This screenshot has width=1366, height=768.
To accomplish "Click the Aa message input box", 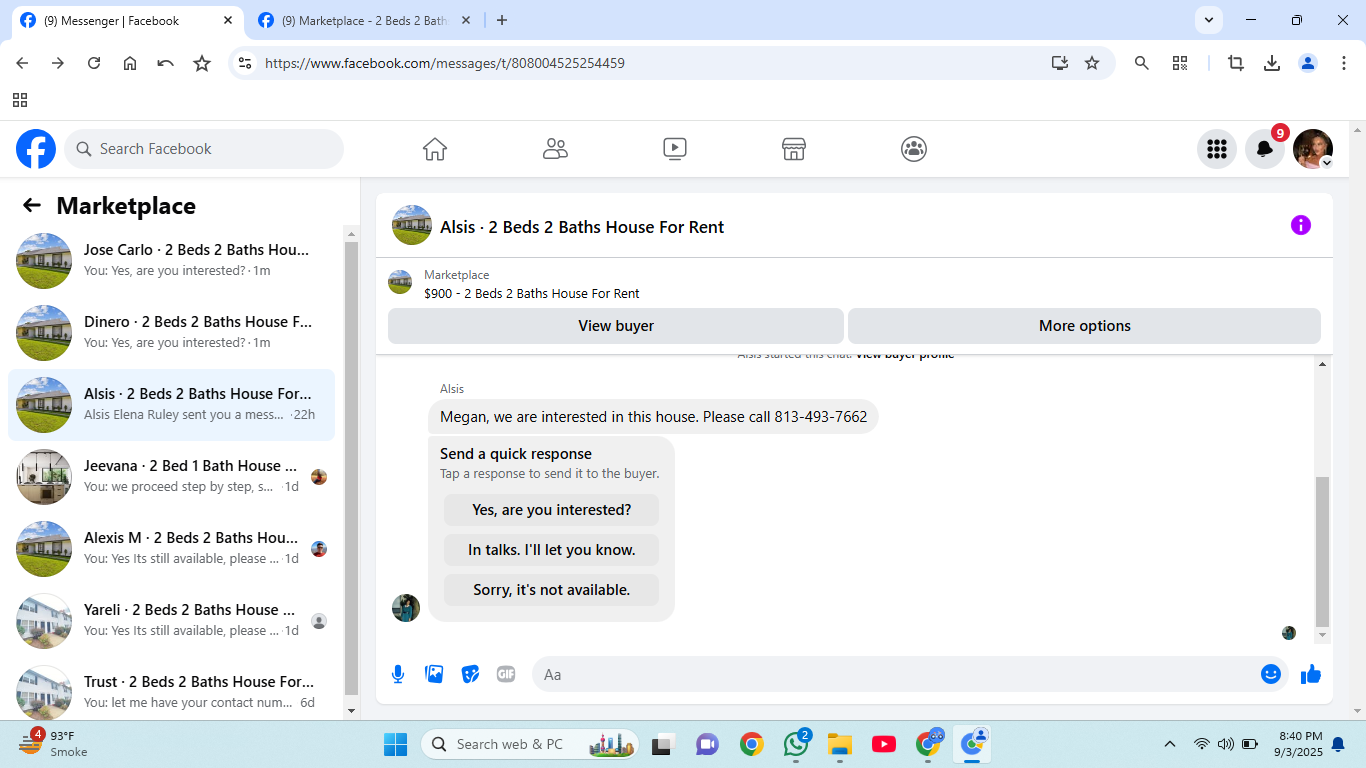I will pyautogui.click(x=910, y=674).
